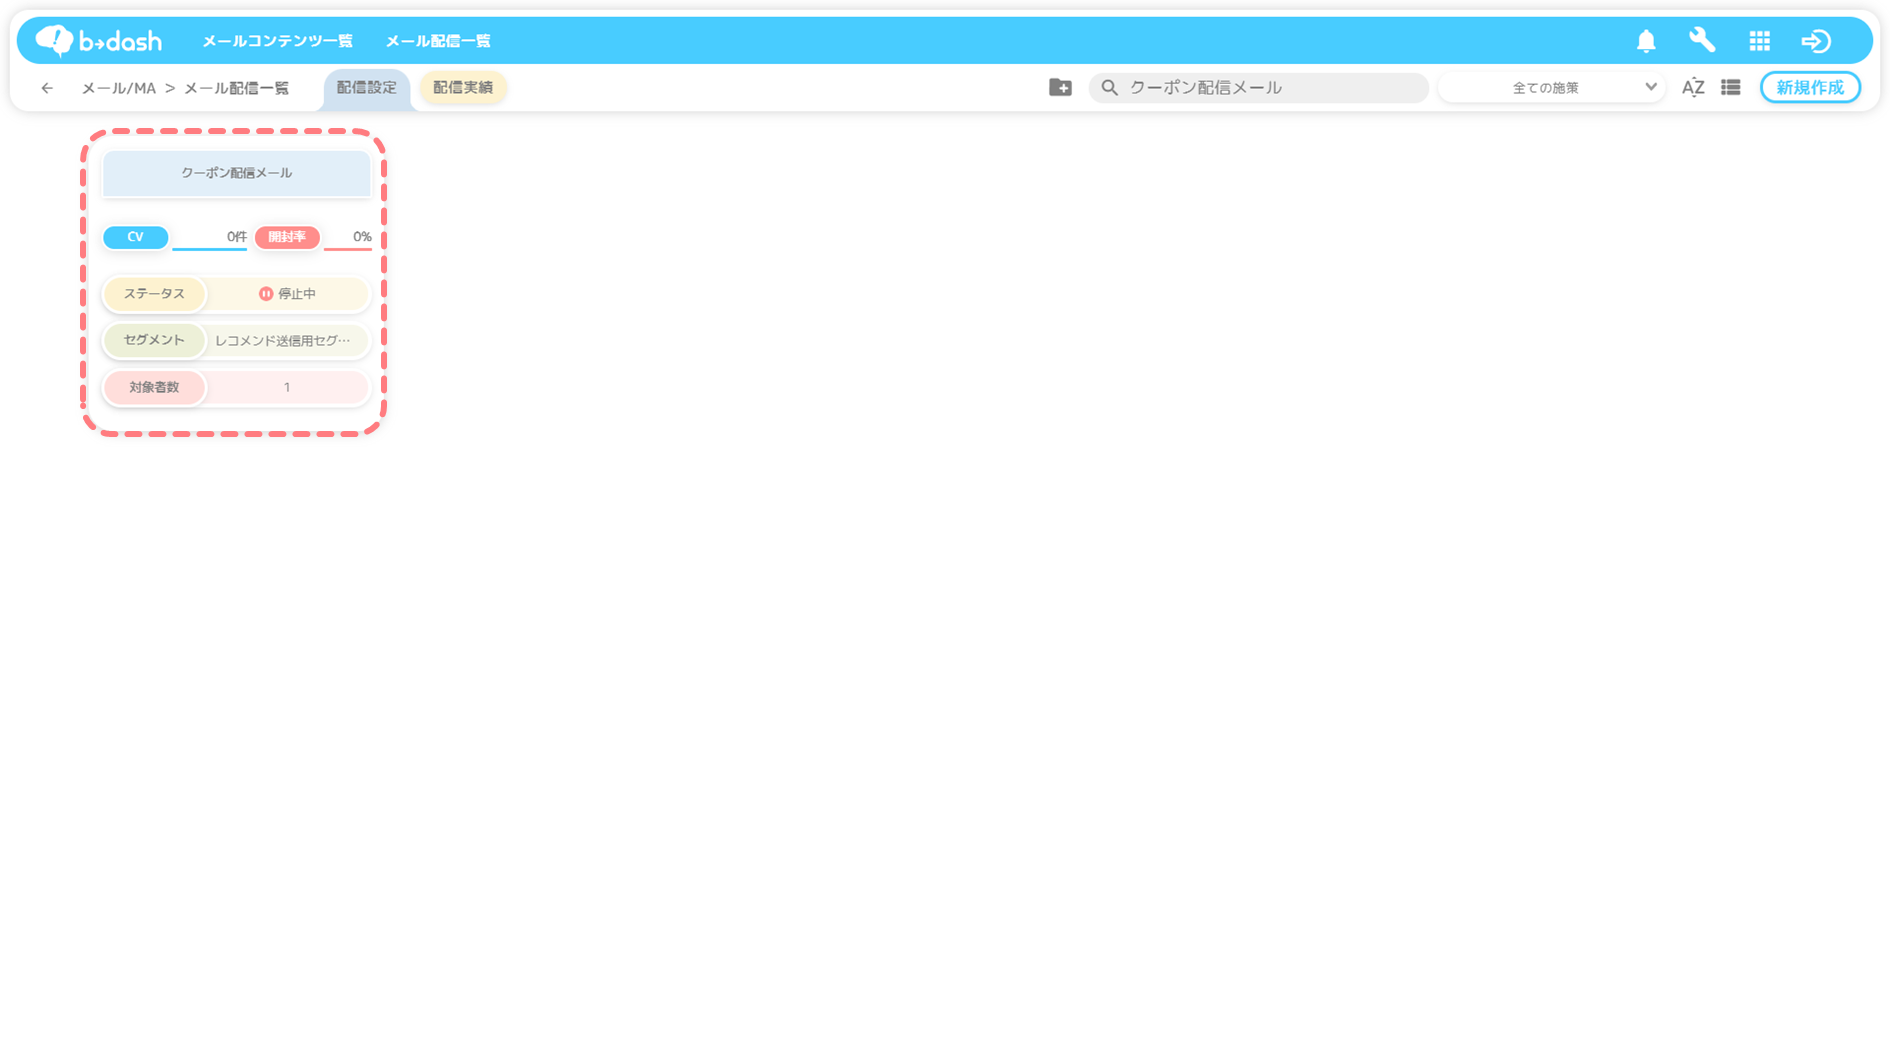Open メール配信一覧 menu in header

coord(438,41)
